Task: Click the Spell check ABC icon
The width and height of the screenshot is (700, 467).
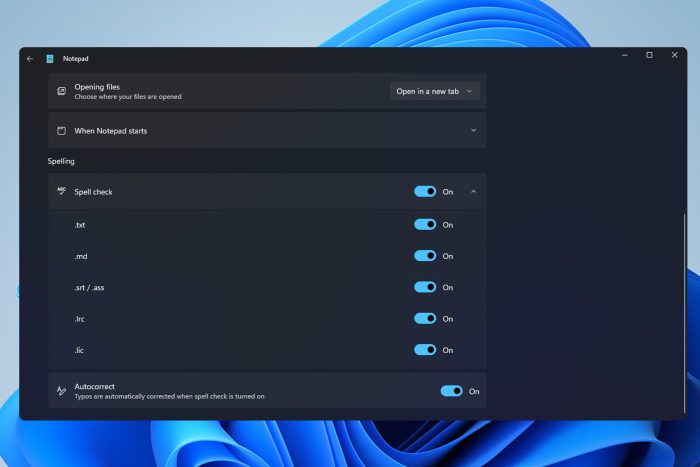Action: 62,191
